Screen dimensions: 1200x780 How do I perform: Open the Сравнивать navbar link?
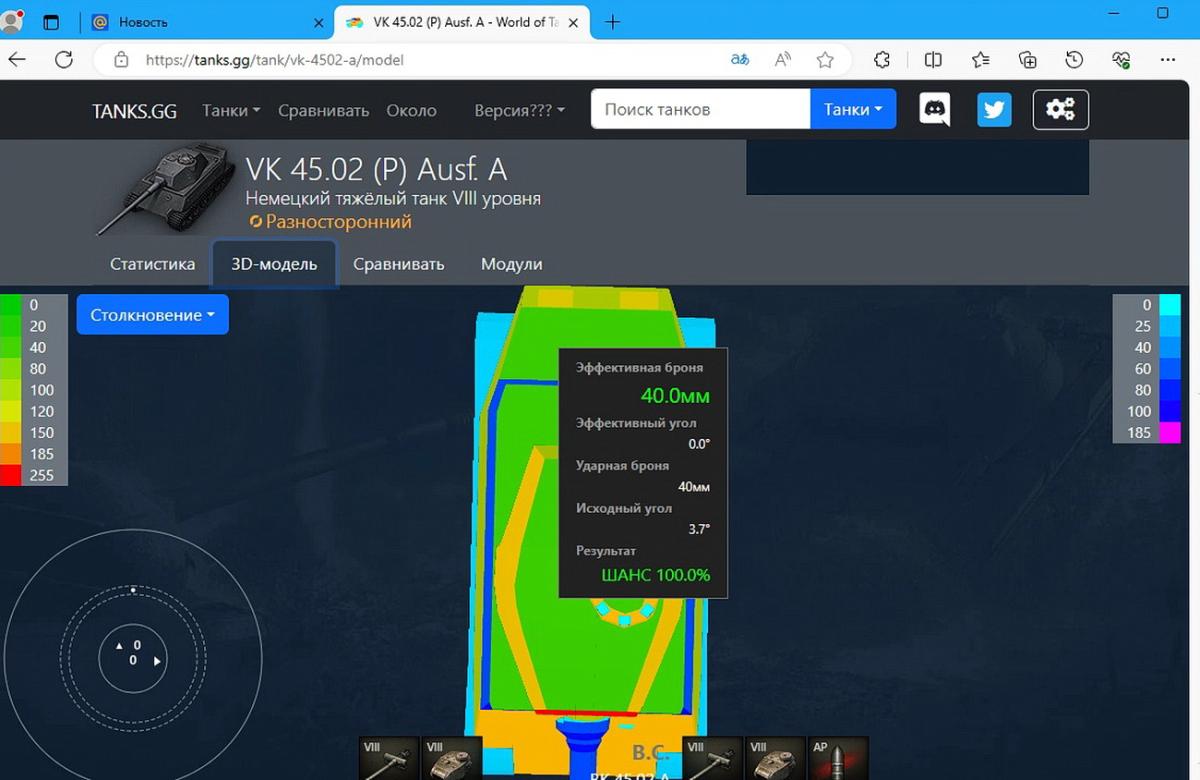[x=324, y=110]
